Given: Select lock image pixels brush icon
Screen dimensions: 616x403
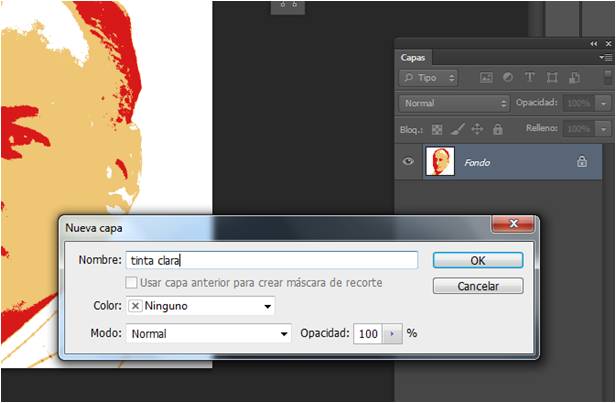Looking at the screenshot, I should pyautogui.click(x=457, y=129).
